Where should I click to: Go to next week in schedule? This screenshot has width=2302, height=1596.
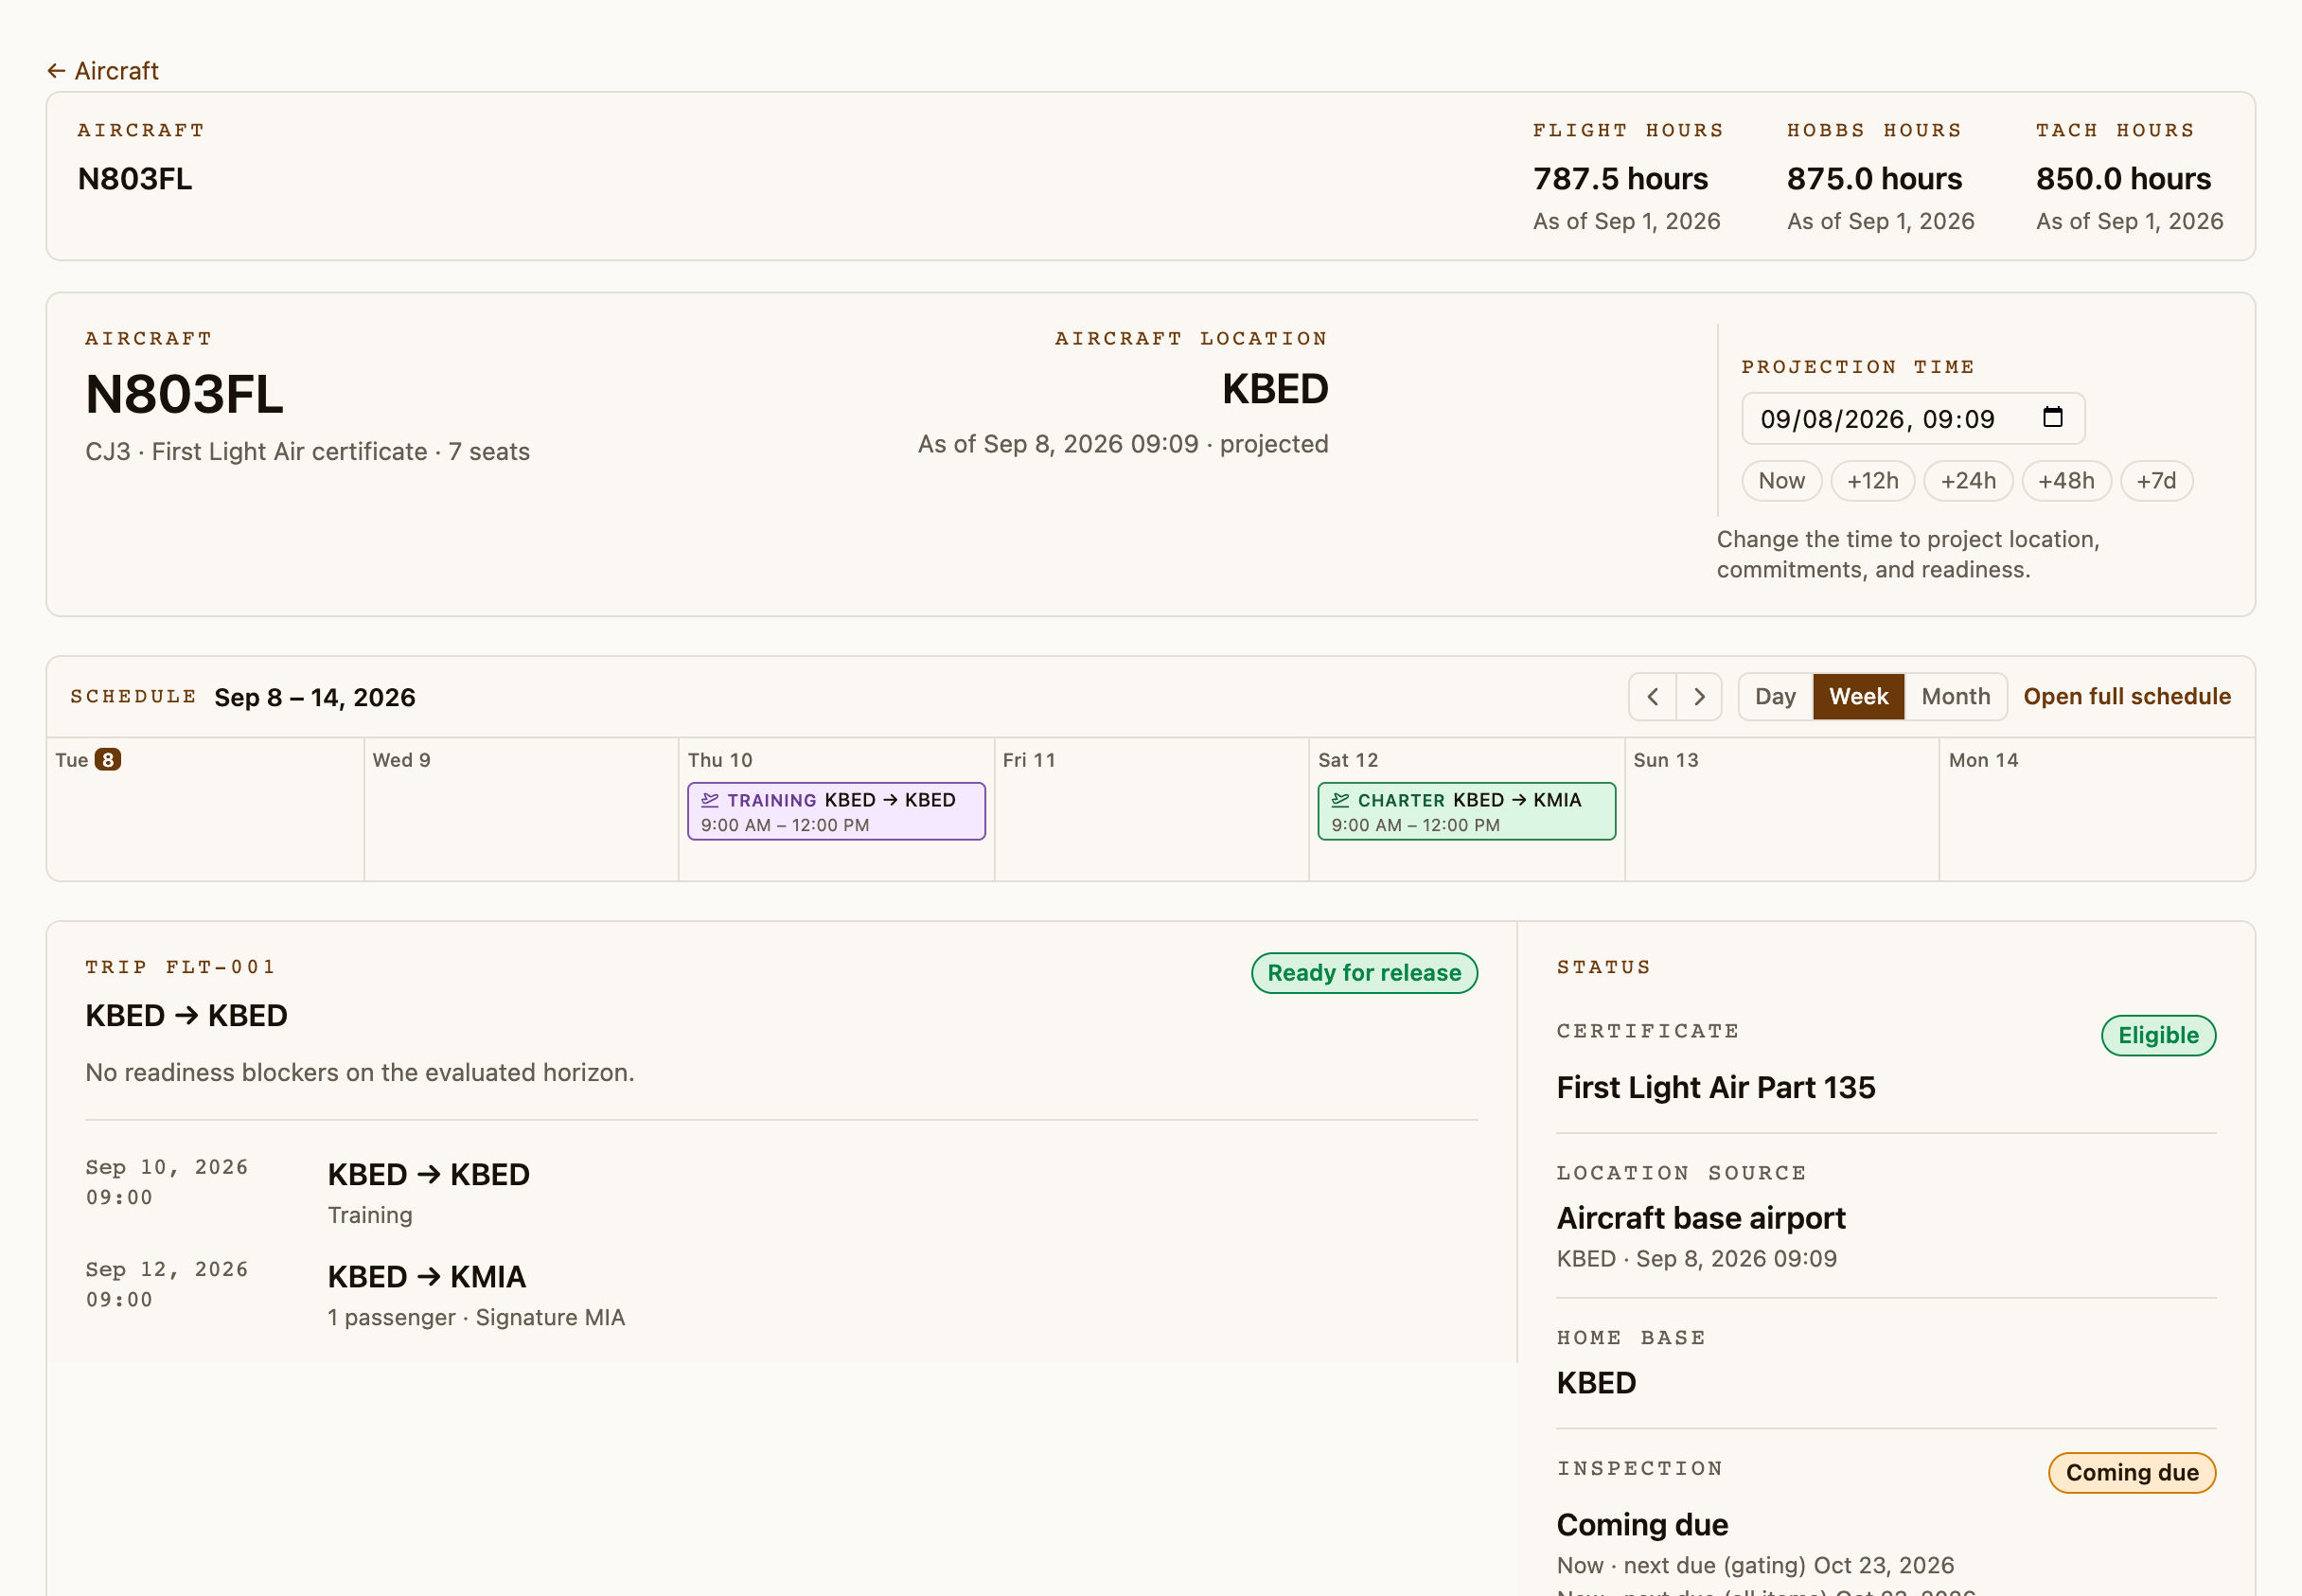point(1698,697)
